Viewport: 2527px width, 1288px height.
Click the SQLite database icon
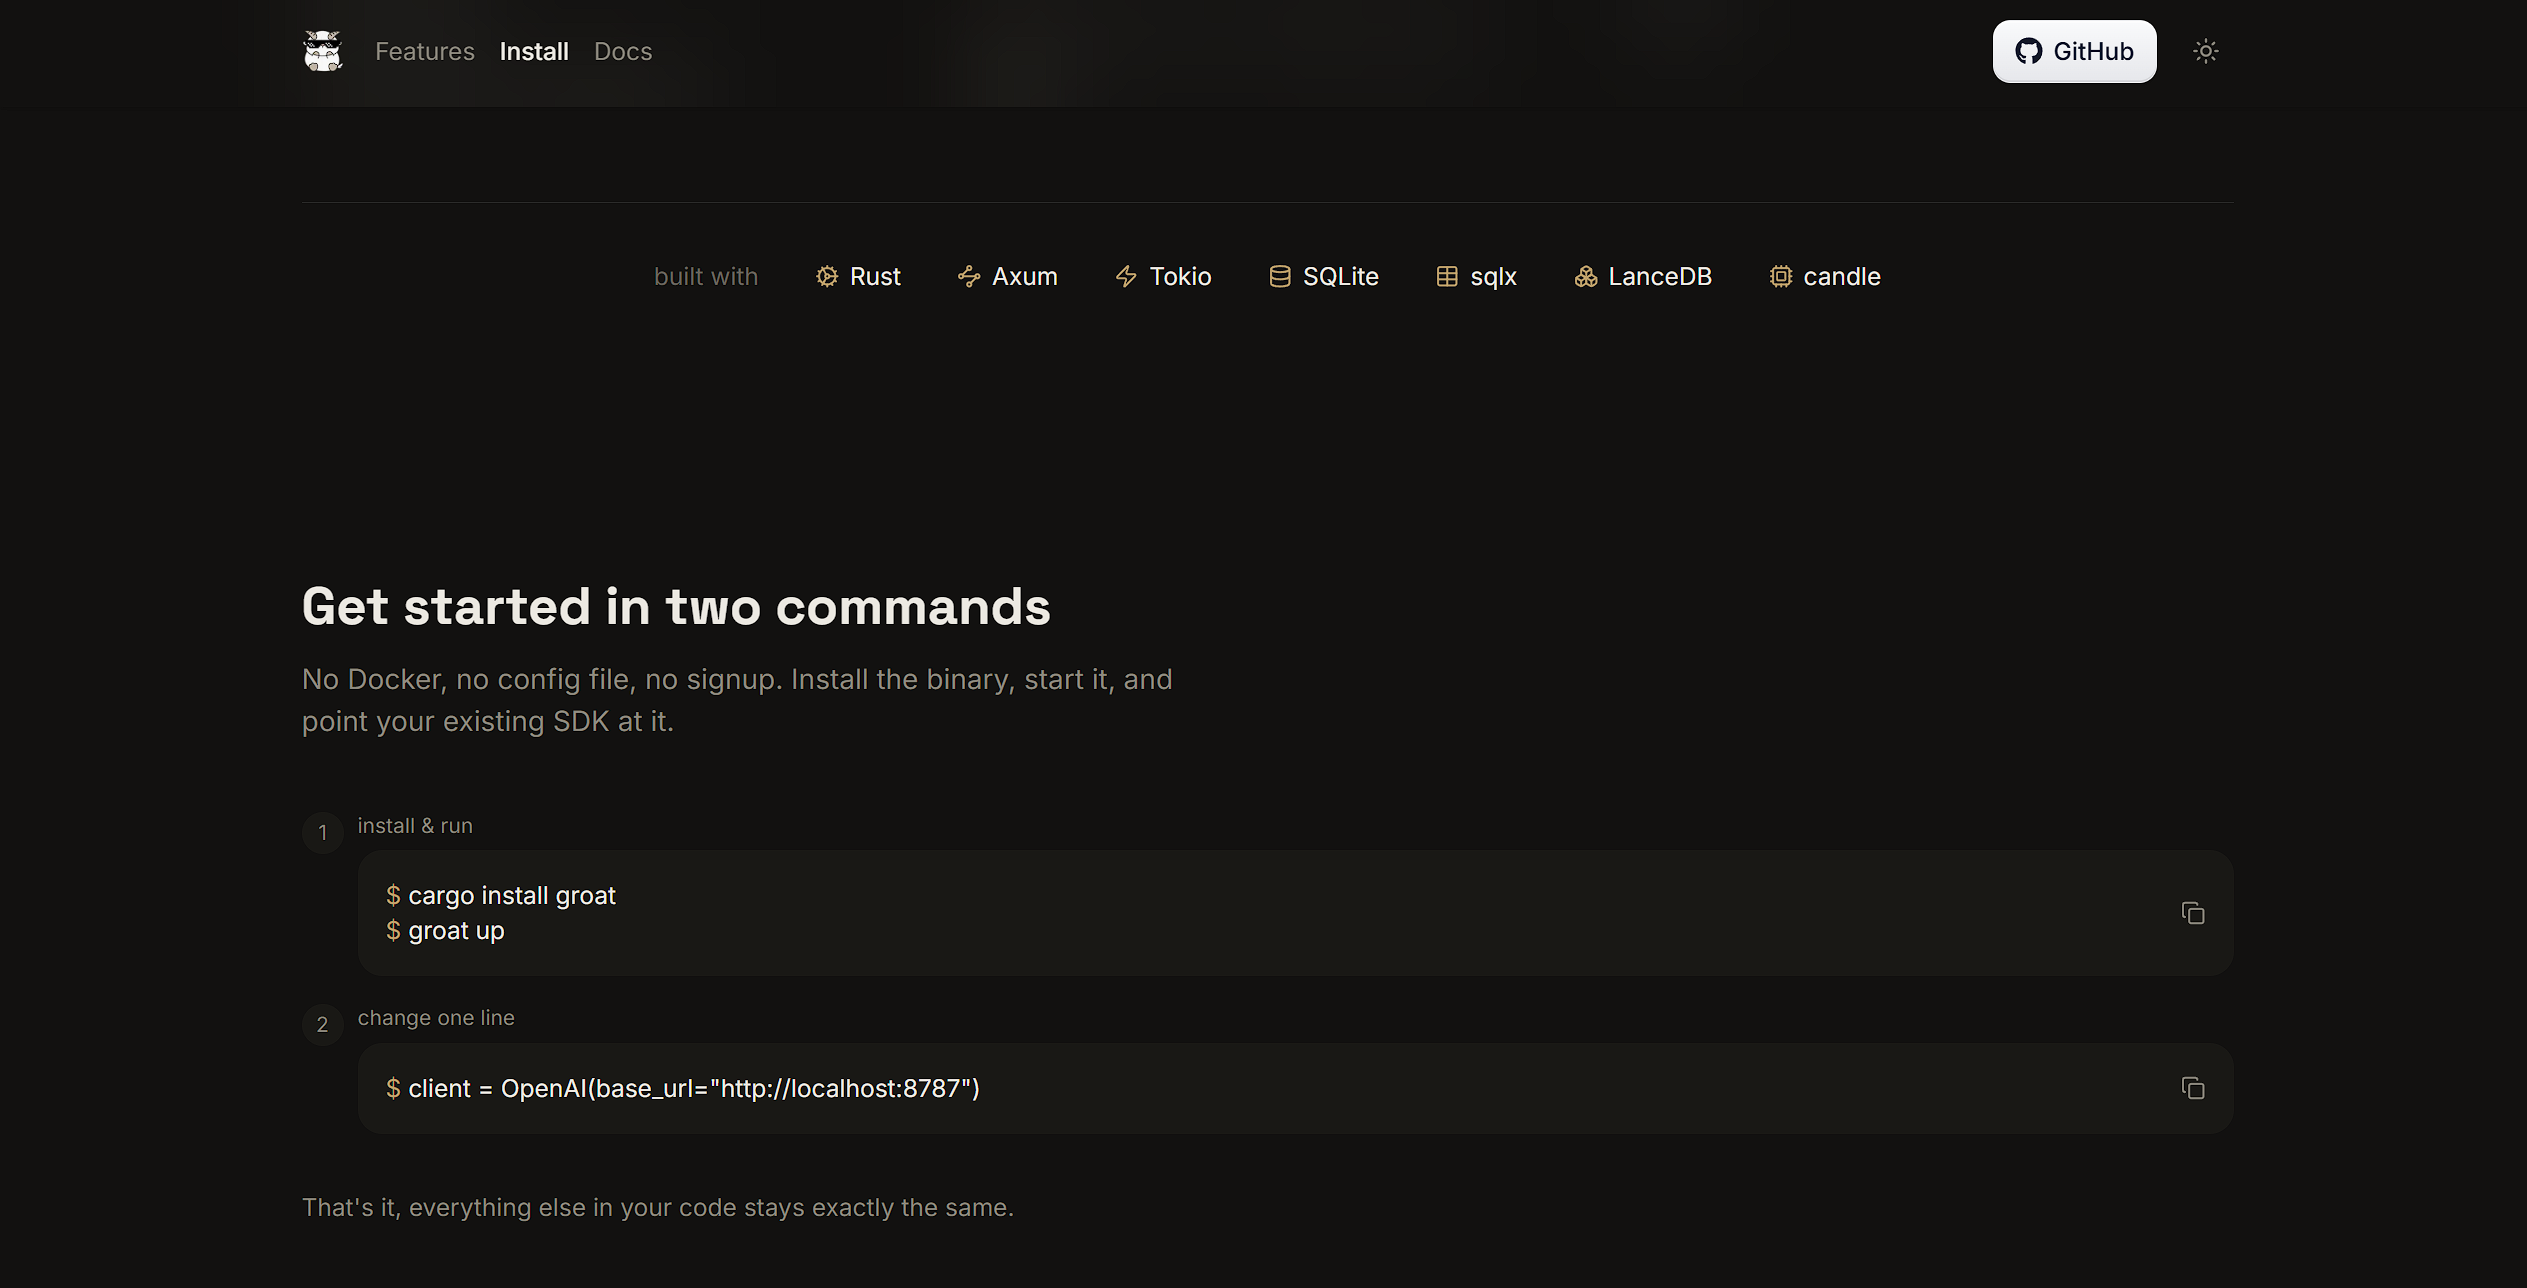point(1280,276)
